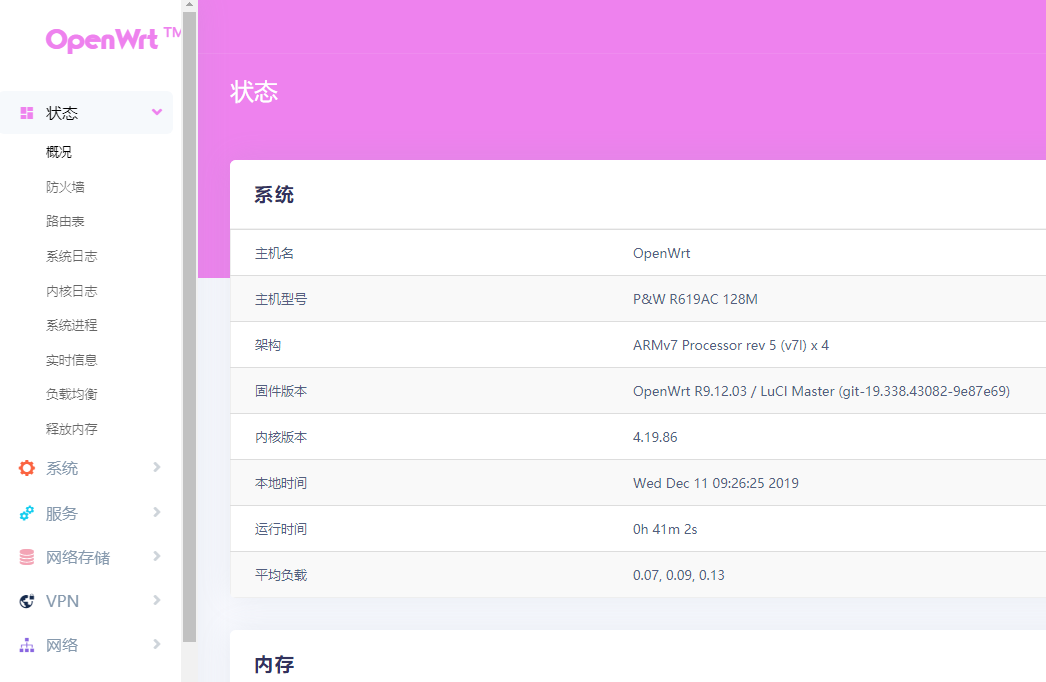Image resolution: width=1046 pixels, height=682 pixels.
Task: Open the 防火墙 status page
Action: click(65, 187)
